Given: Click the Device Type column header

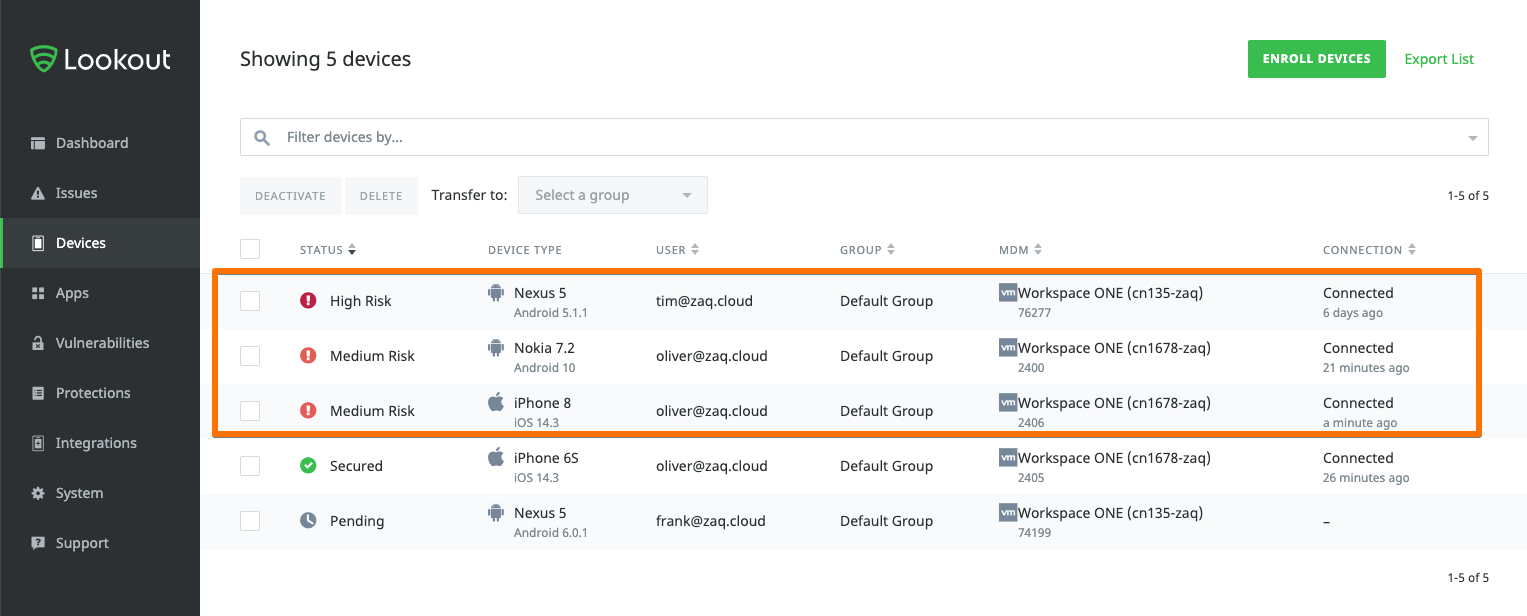Looking at the screenshot, I should coord(525,250).
